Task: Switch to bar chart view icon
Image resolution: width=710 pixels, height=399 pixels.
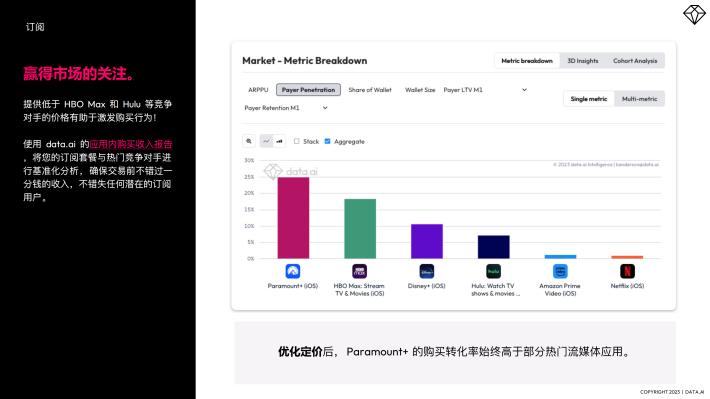Action: point(279,141)
